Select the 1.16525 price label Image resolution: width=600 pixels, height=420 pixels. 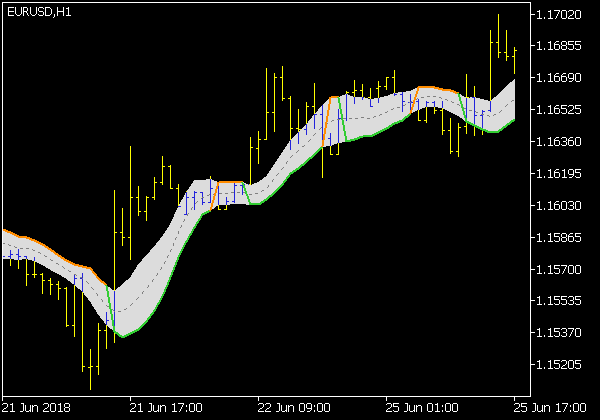(558, 110)
